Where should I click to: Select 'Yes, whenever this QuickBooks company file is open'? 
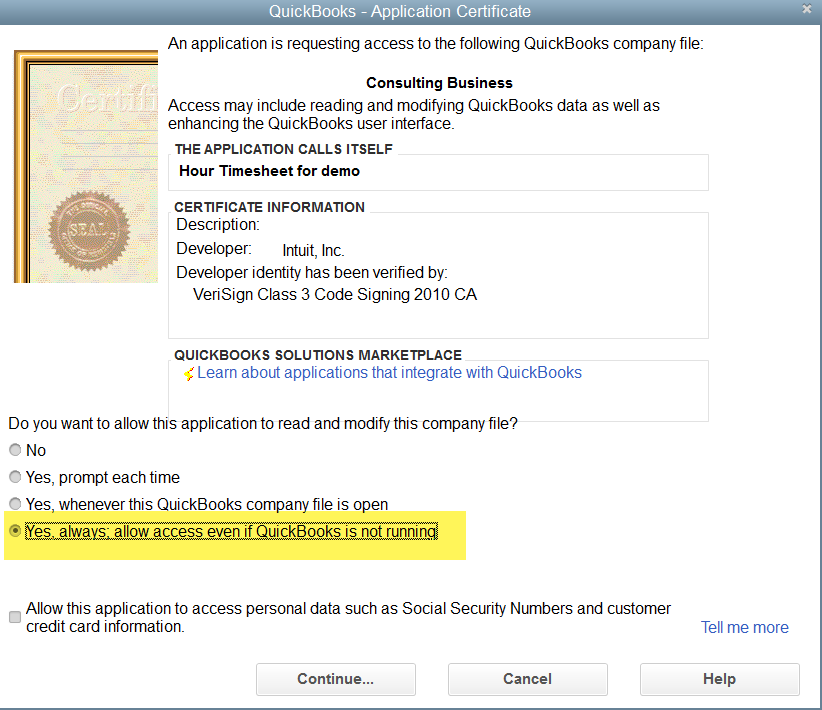coord(15,504)
